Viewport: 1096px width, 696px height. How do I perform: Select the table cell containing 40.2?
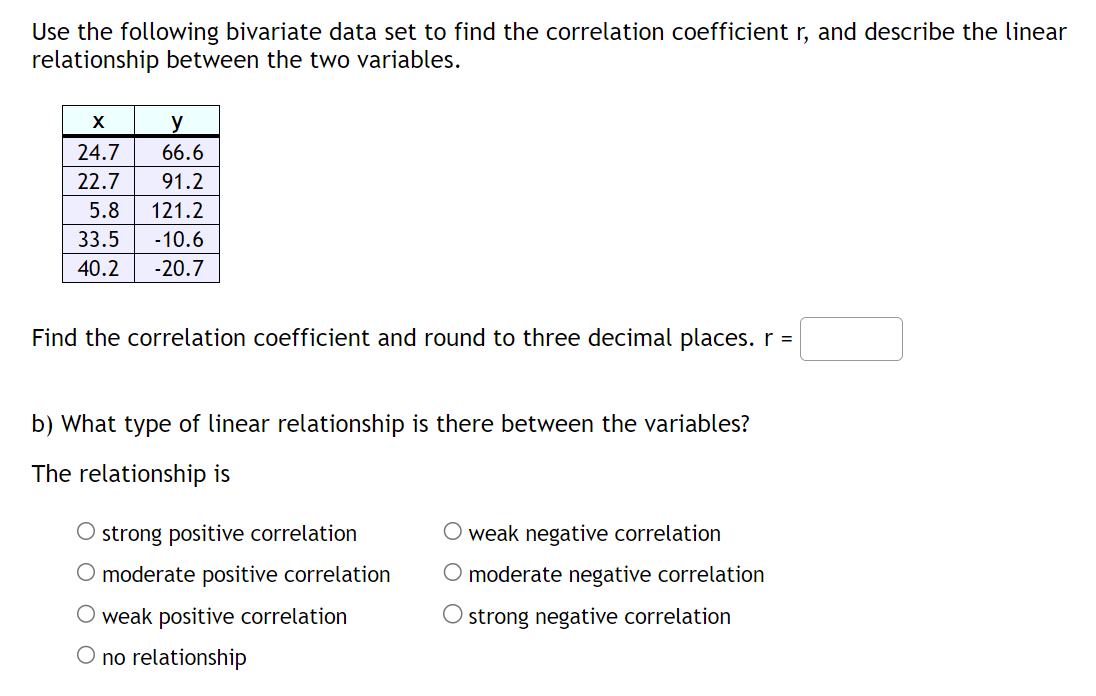click(98, 268)
